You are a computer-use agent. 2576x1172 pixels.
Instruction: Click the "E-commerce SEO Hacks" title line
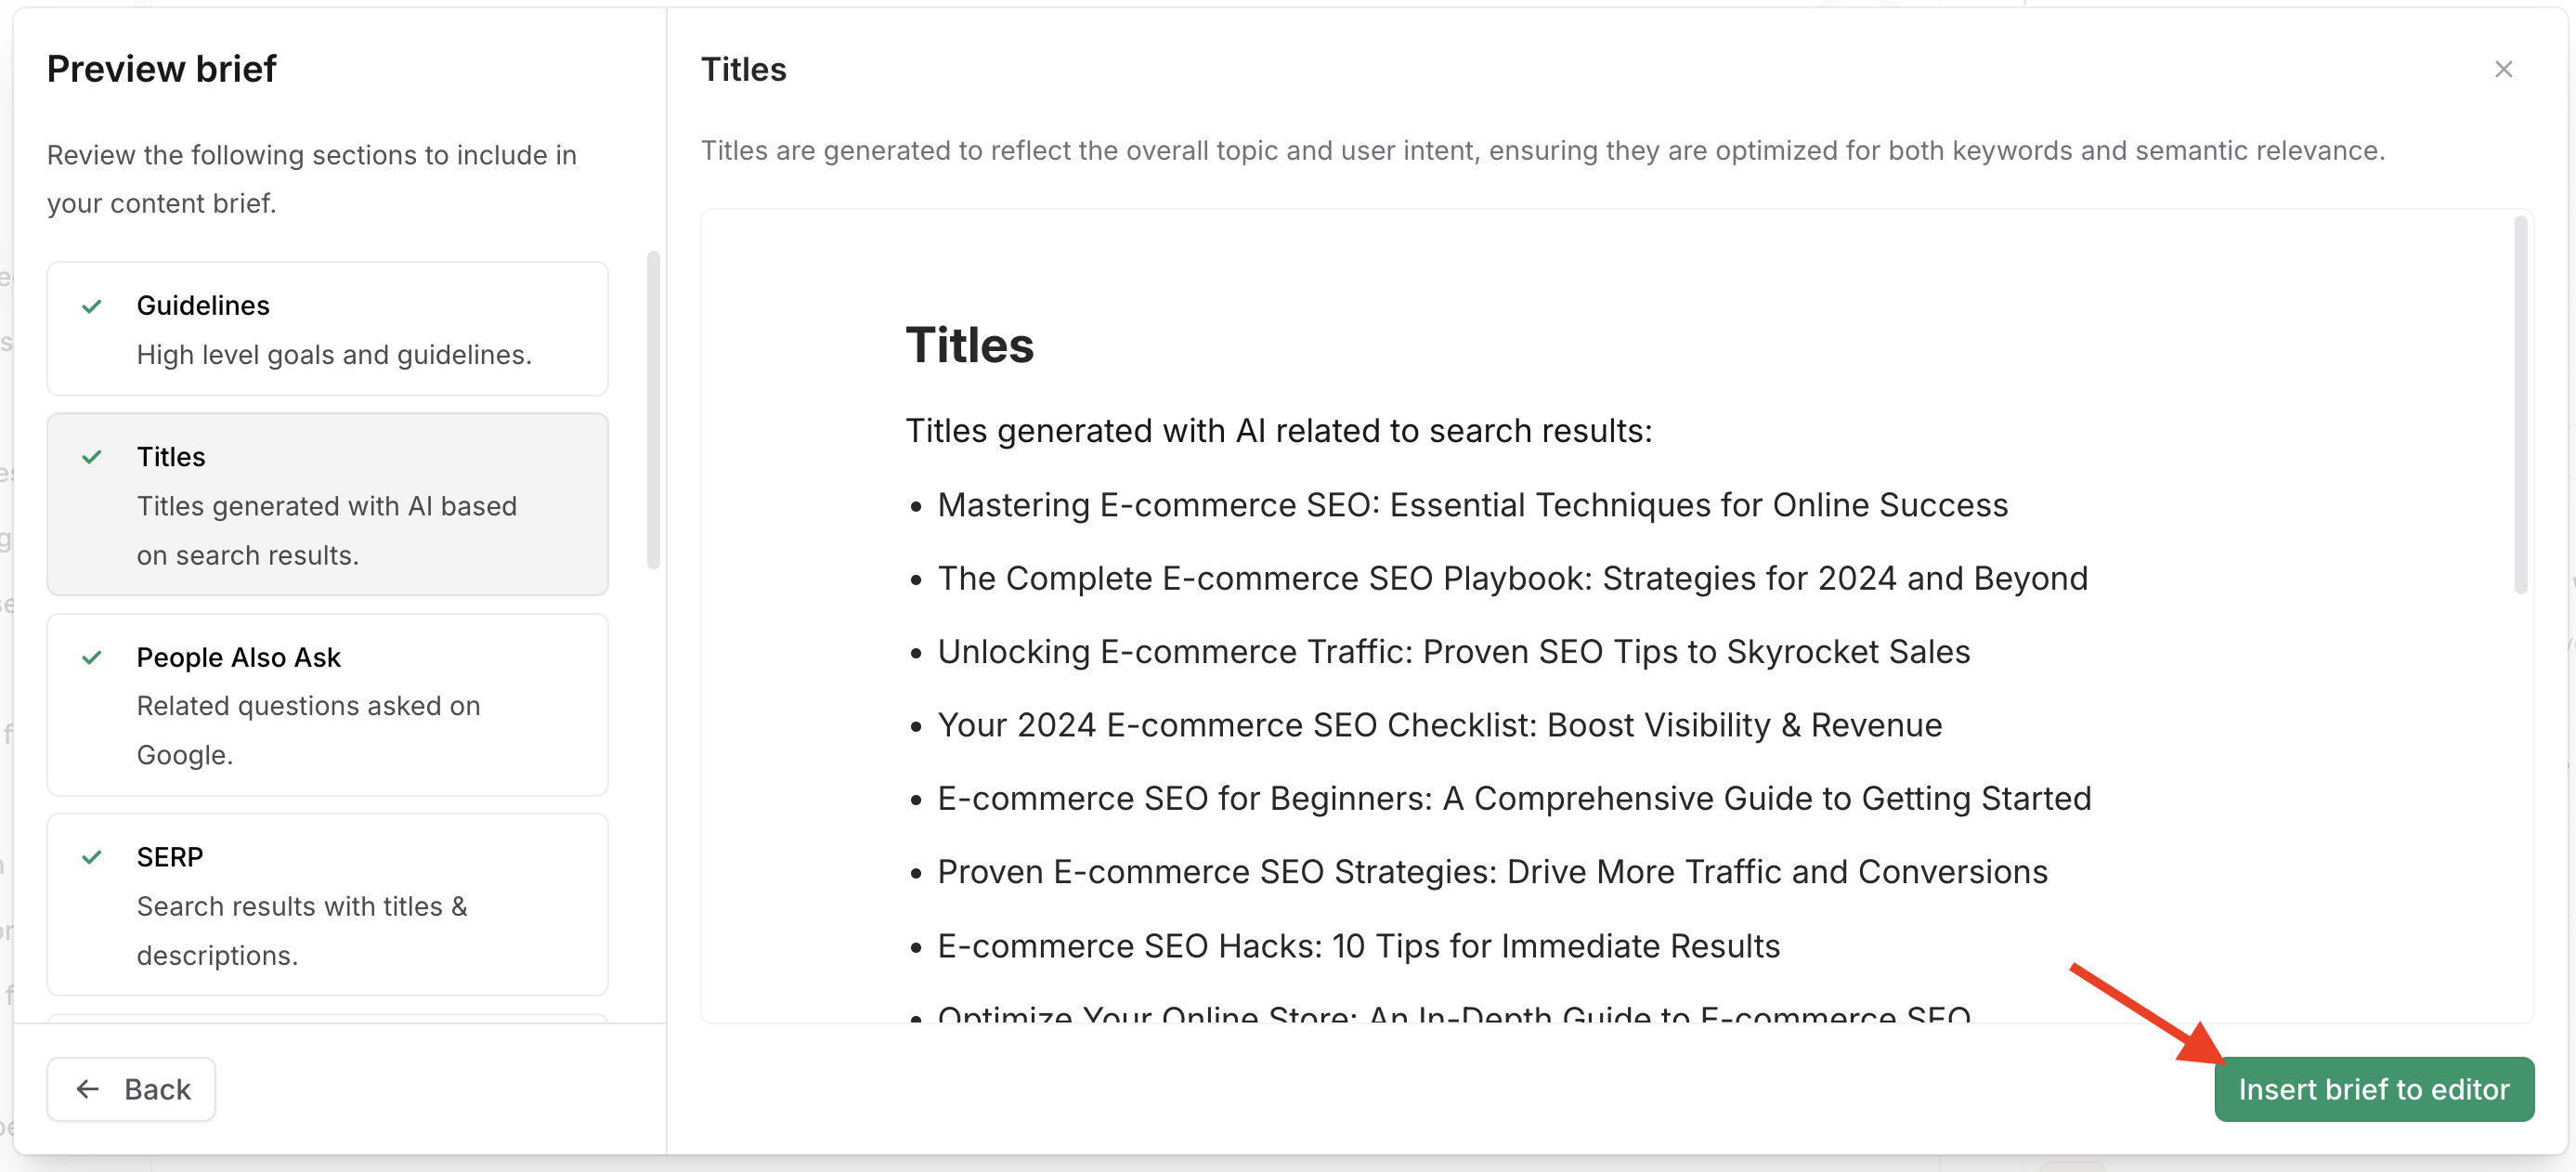click(x=1358, y=945)
